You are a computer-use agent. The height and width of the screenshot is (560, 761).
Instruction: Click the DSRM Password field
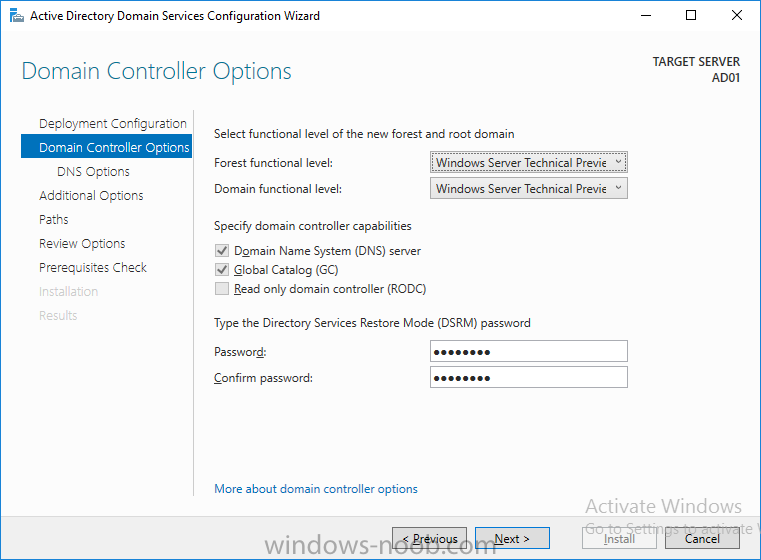529,351
